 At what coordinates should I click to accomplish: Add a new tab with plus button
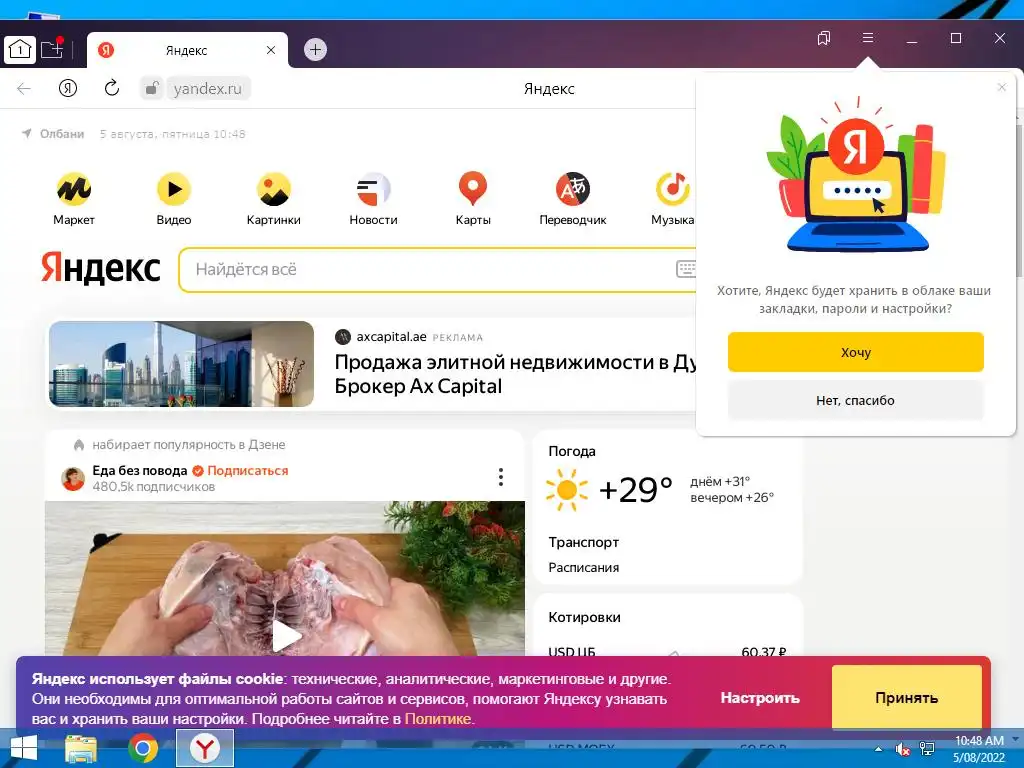click(315, 50)
